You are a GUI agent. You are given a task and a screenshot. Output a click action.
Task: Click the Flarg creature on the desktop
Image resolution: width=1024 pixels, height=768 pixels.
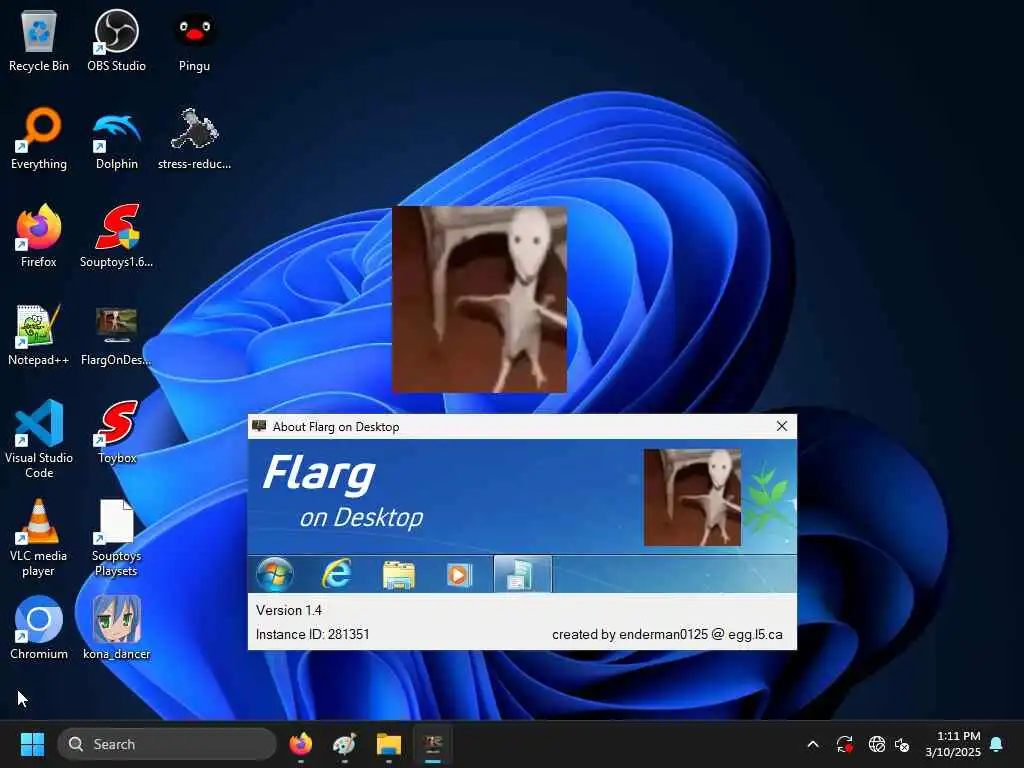479,300
